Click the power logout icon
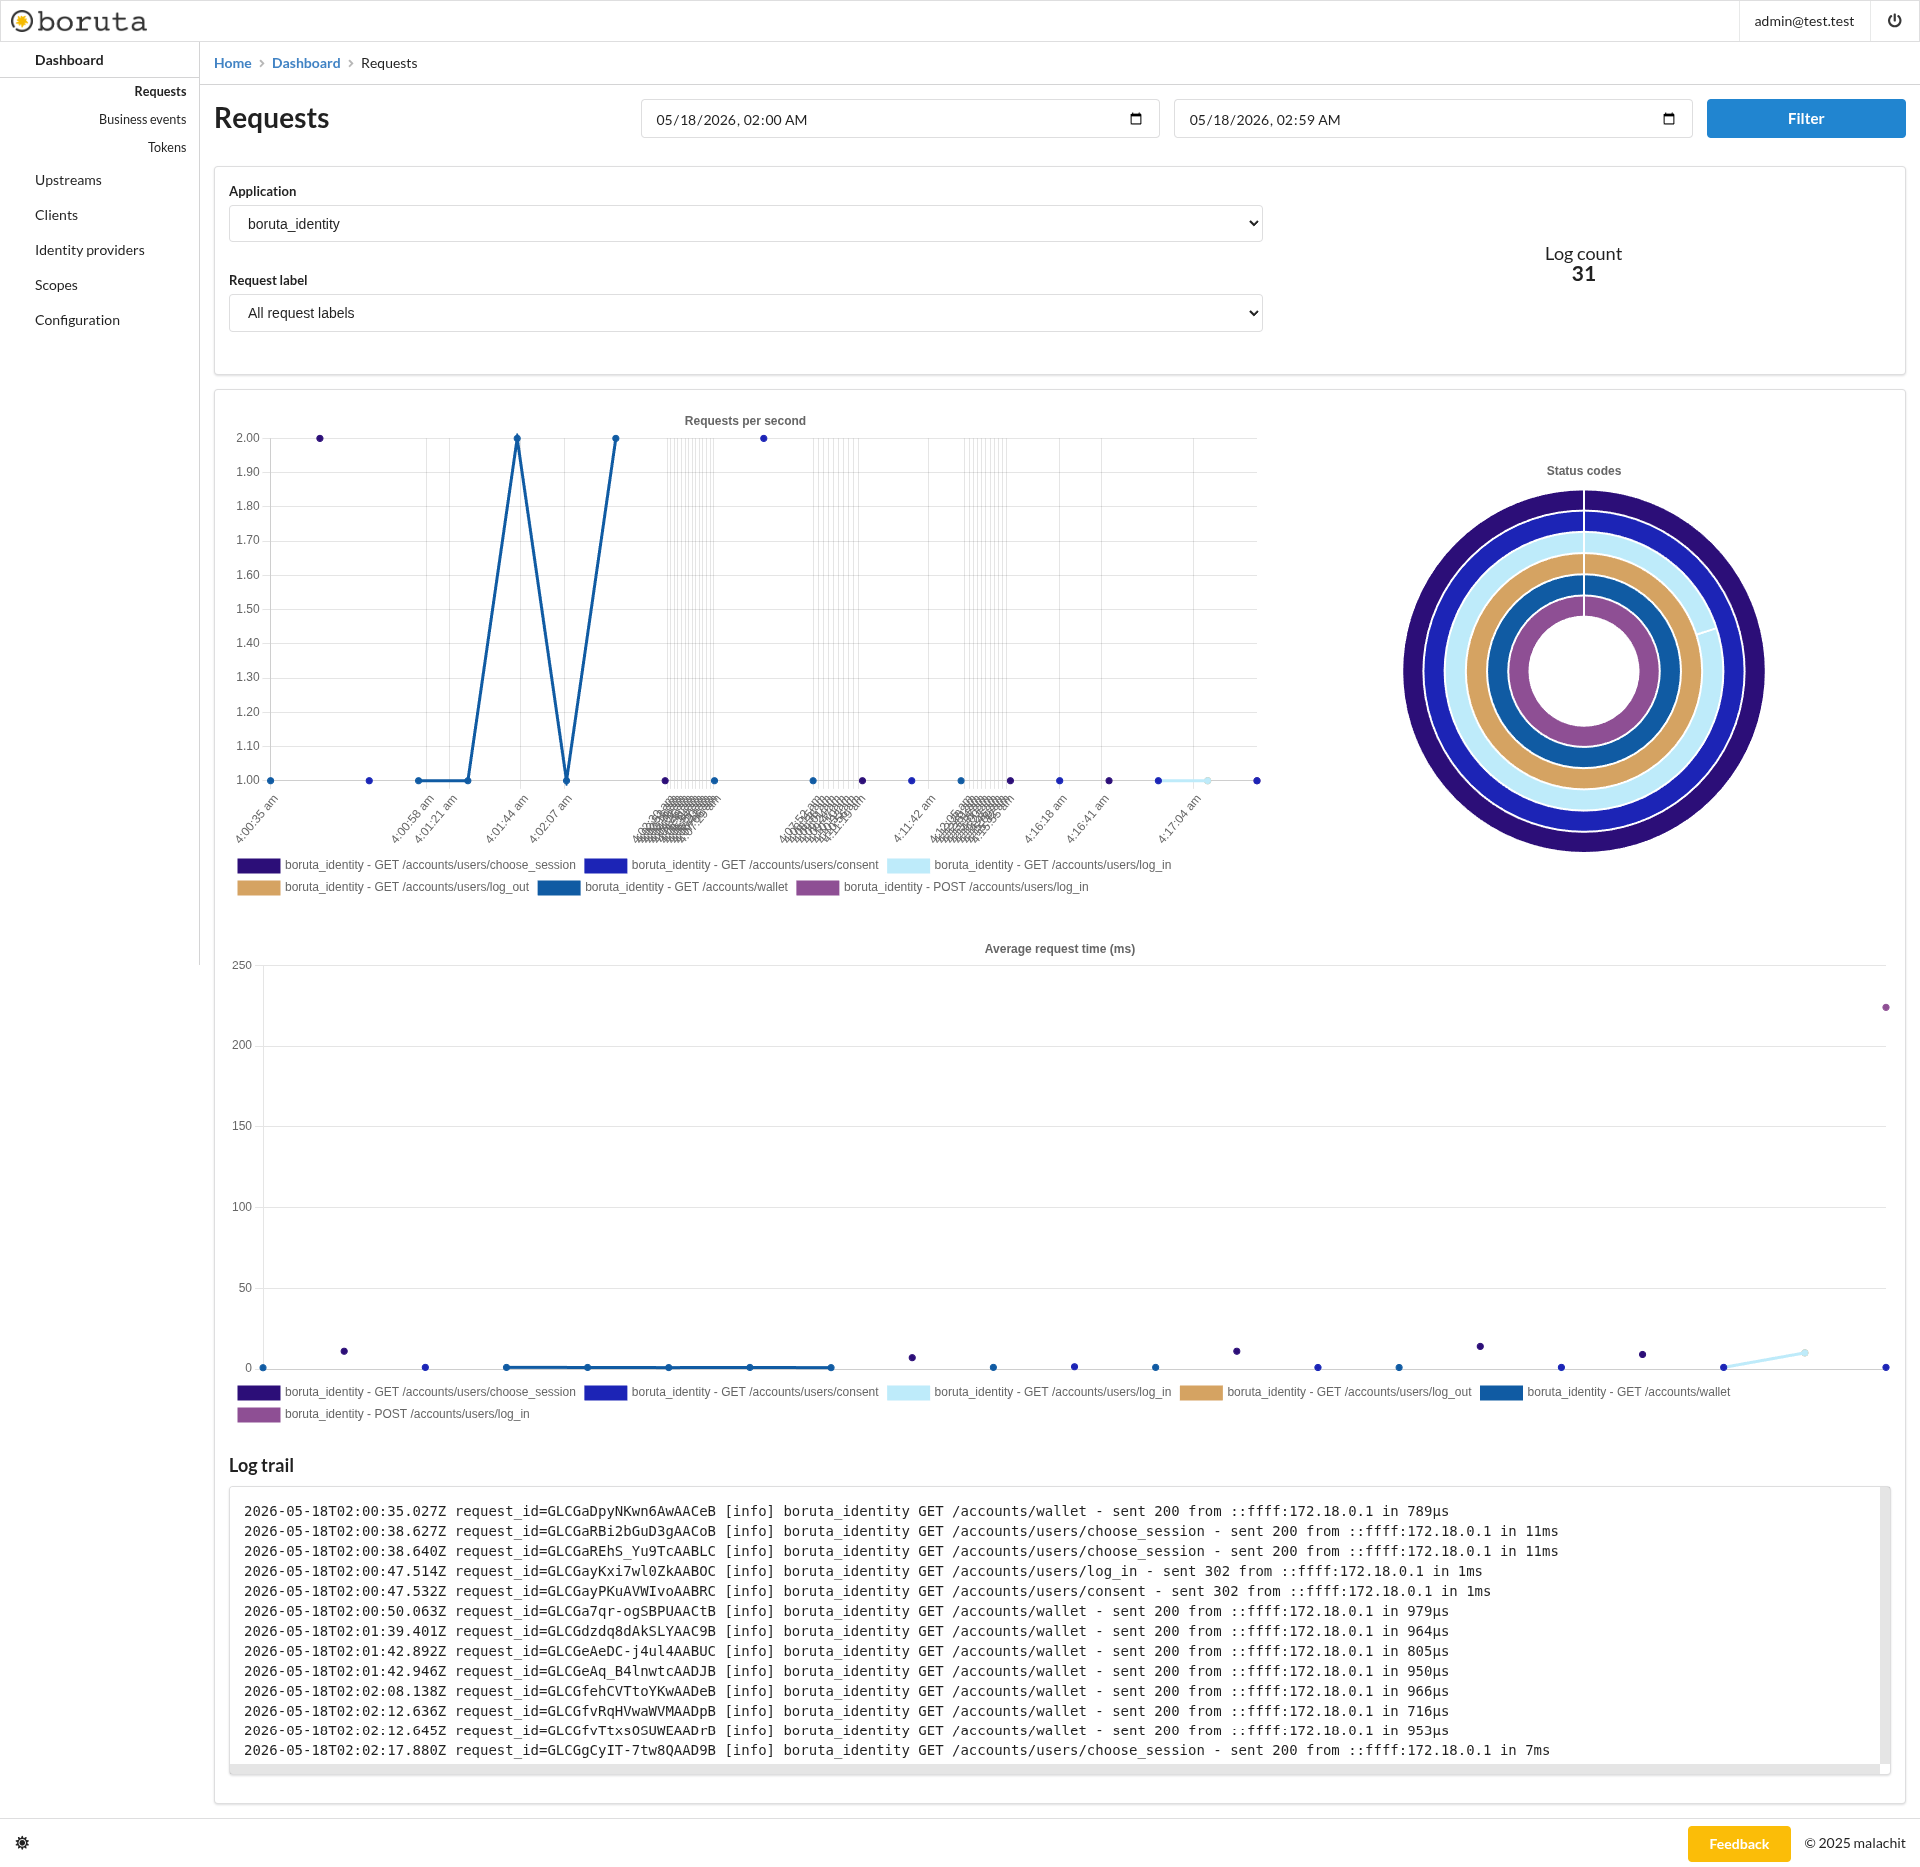 [x=1894, y=21]
